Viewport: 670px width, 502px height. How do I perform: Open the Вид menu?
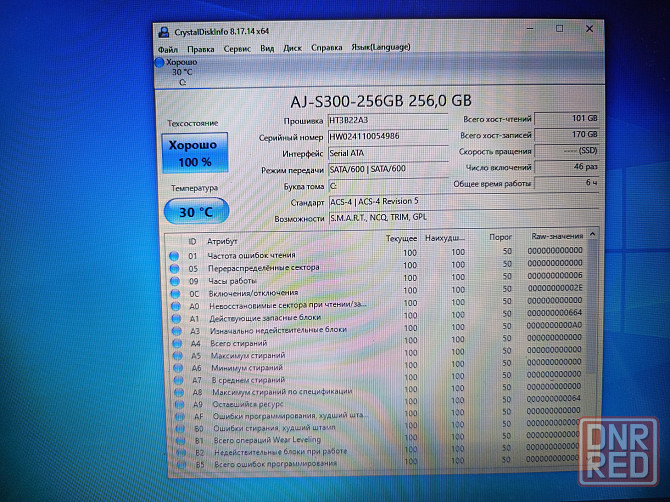click(x=267, y=48)
